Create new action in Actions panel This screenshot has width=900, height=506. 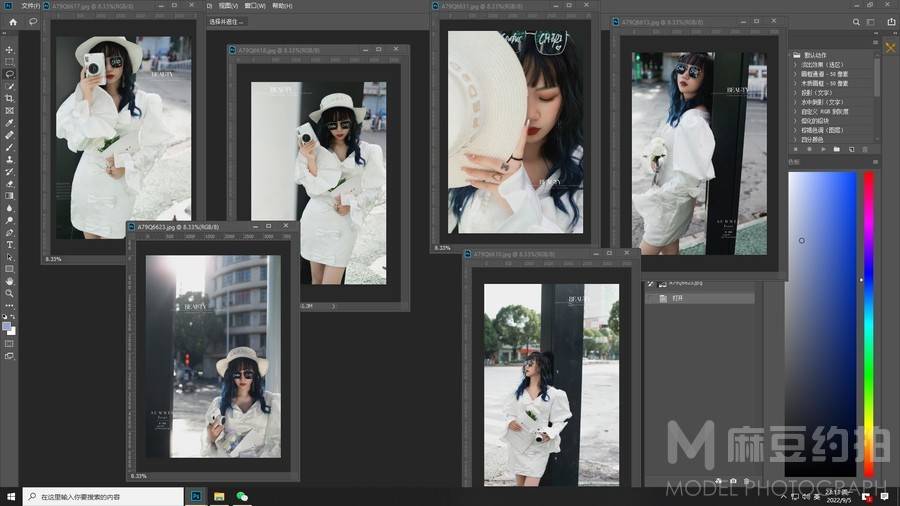[851, 149]
